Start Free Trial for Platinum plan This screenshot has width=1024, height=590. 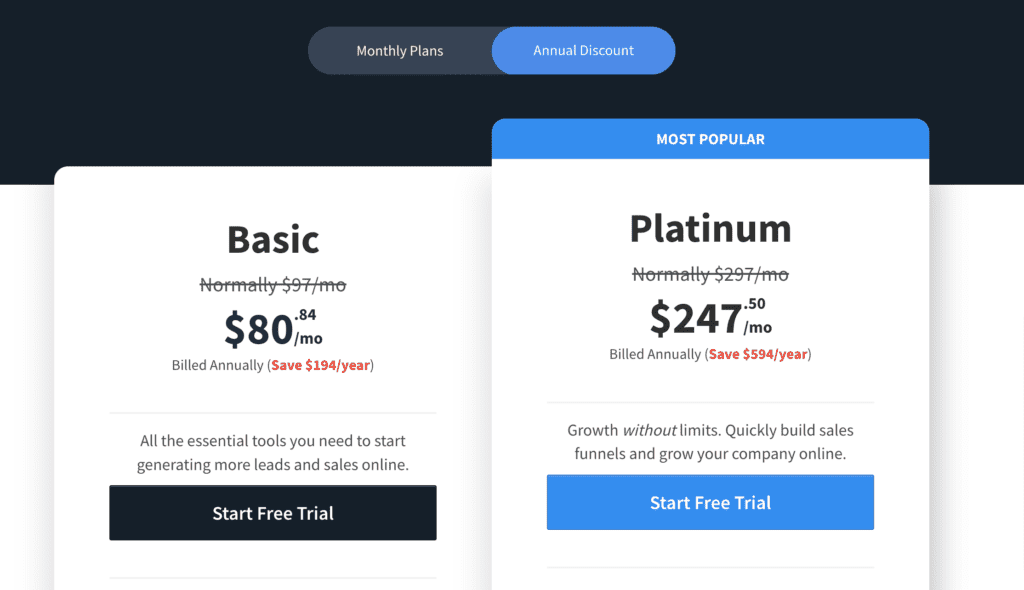pyautogui.click(x=711, y=502)
